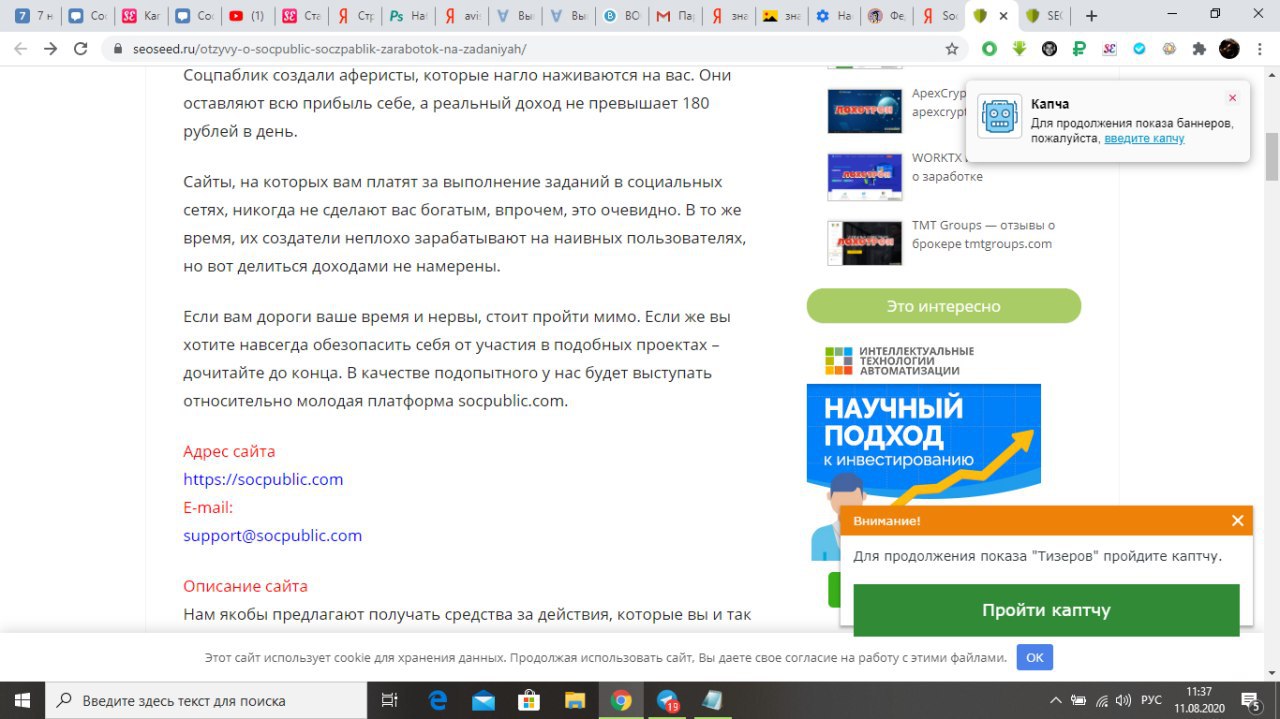The width and height of the screenshot is (1280, 719).
Task: Open the https://socpublic.com link
Action: 263,479
